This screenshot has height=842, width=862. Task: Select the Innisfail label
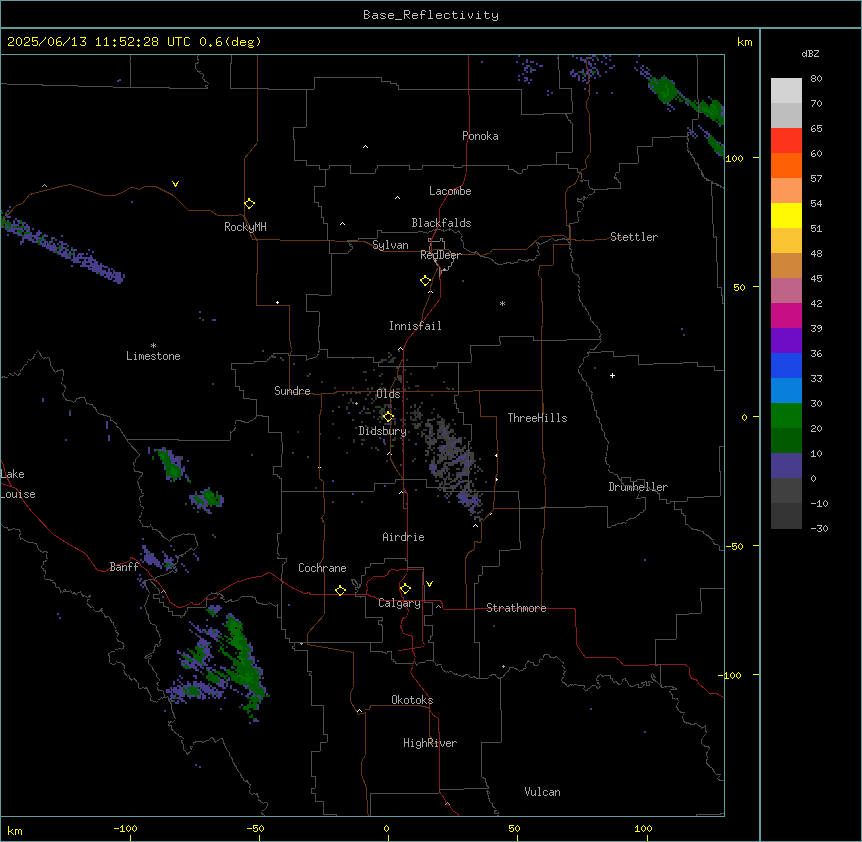point(415,326)
